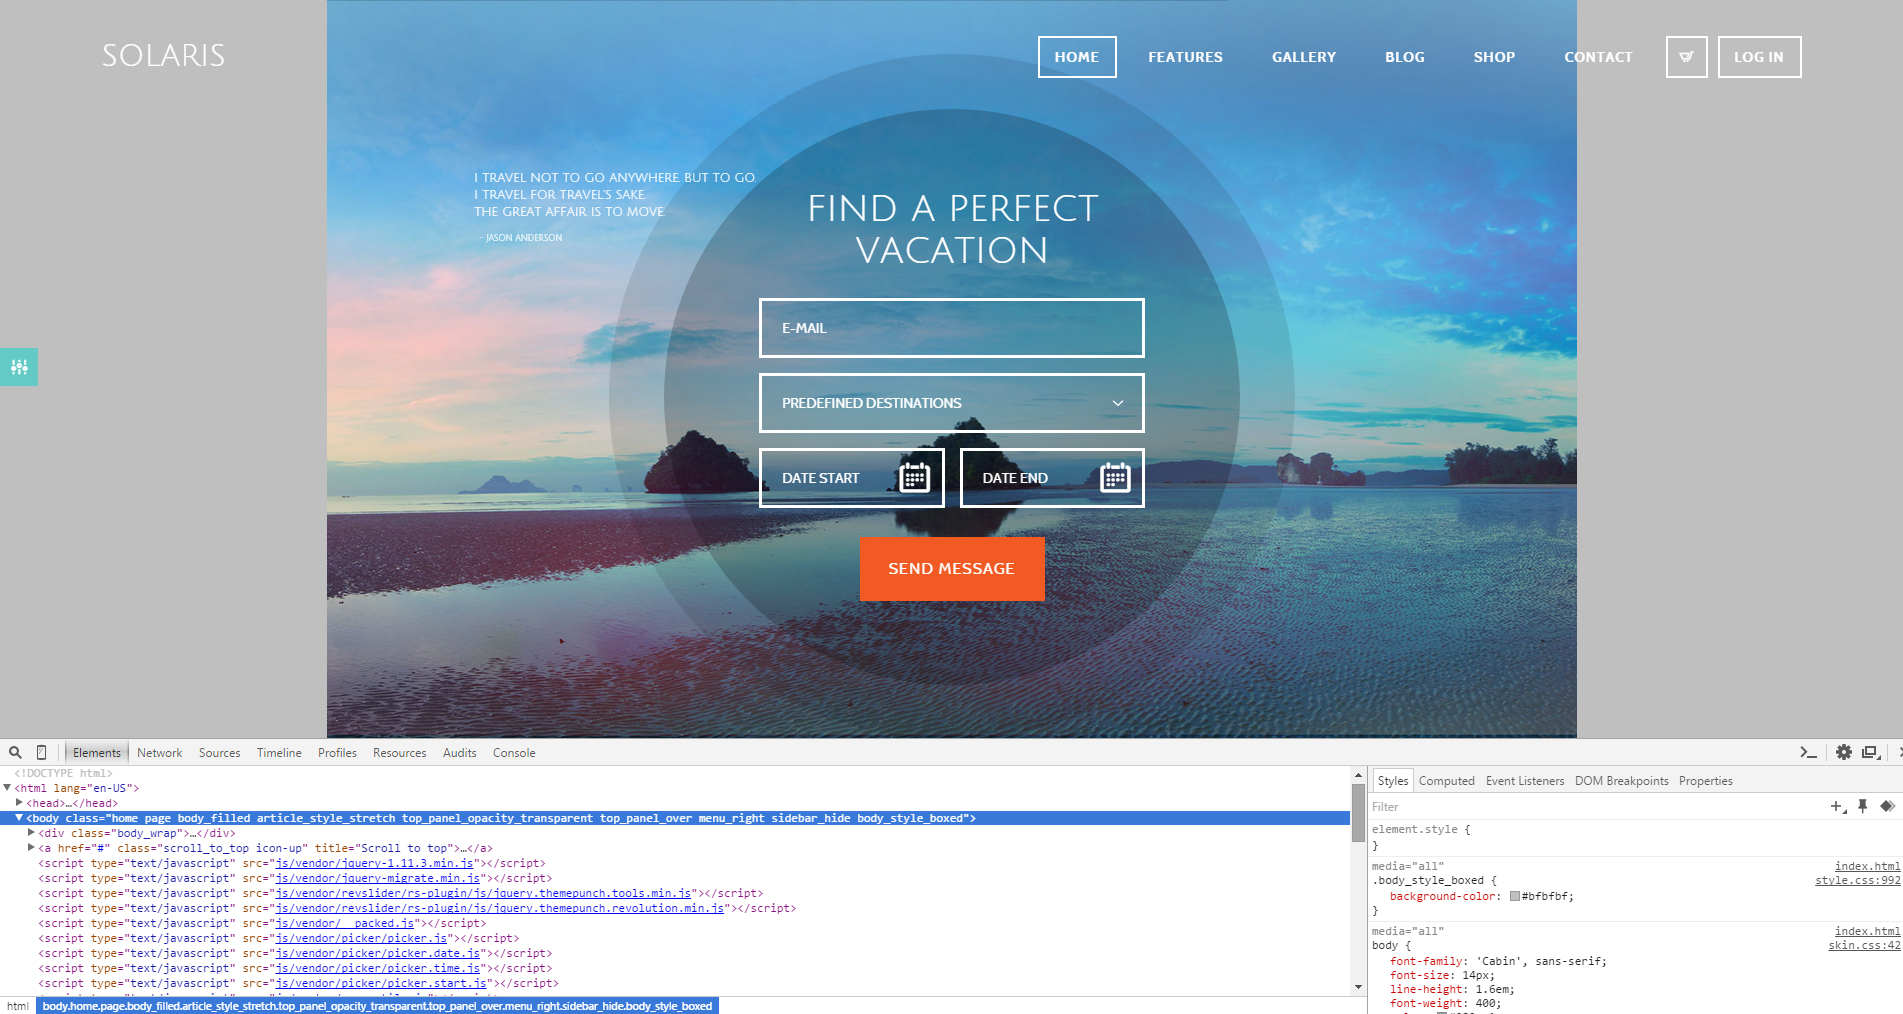Viewport: 1903px width, 1014px height.
Task: Open the shopping cart icon in header
Action: coord(1686,57)
